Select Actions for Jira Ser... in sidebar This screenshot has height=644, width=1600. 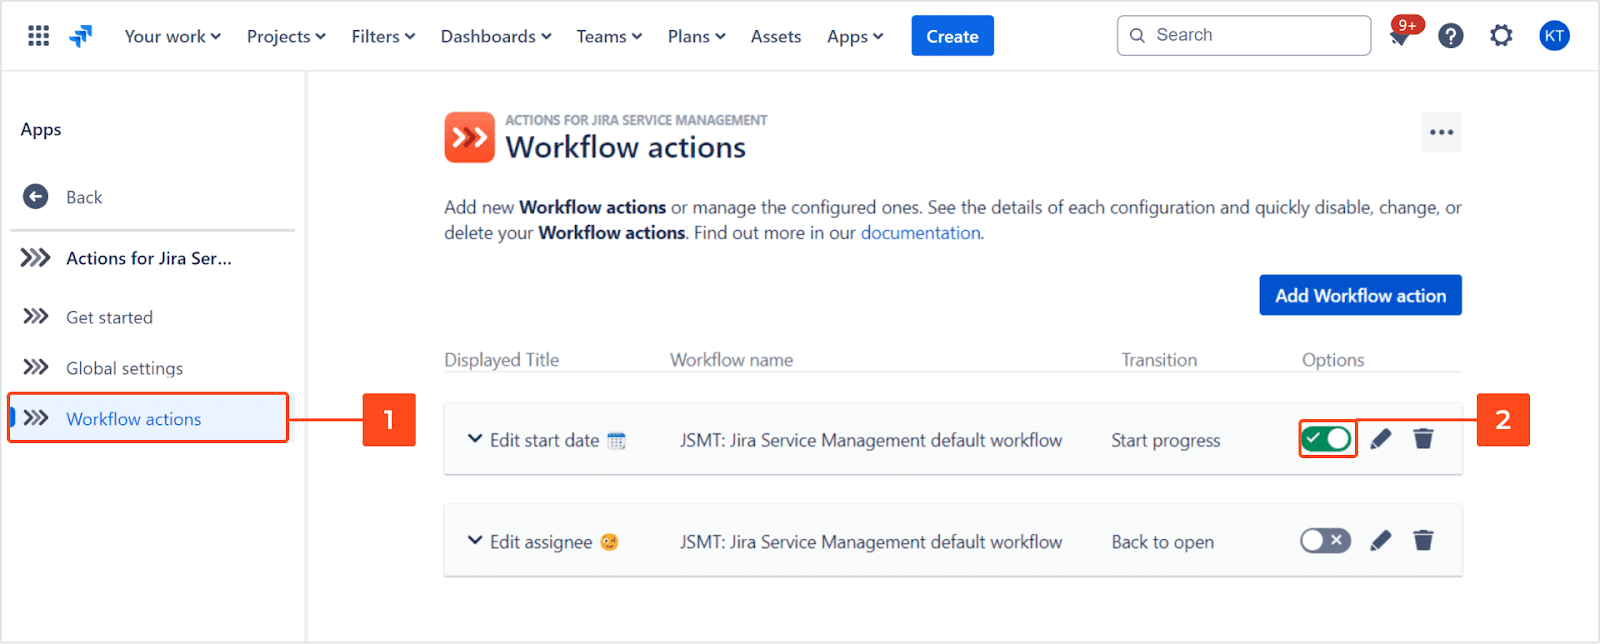[x=148, y=258]
